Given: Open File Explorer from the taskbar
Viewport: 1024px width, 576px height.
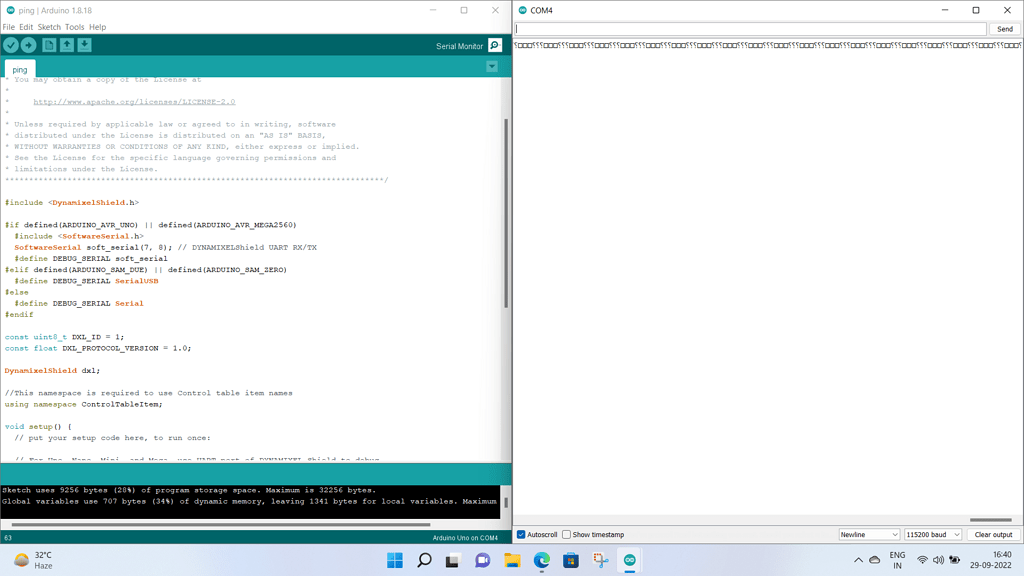Looking at the screenshot, I should coord(512,560).
